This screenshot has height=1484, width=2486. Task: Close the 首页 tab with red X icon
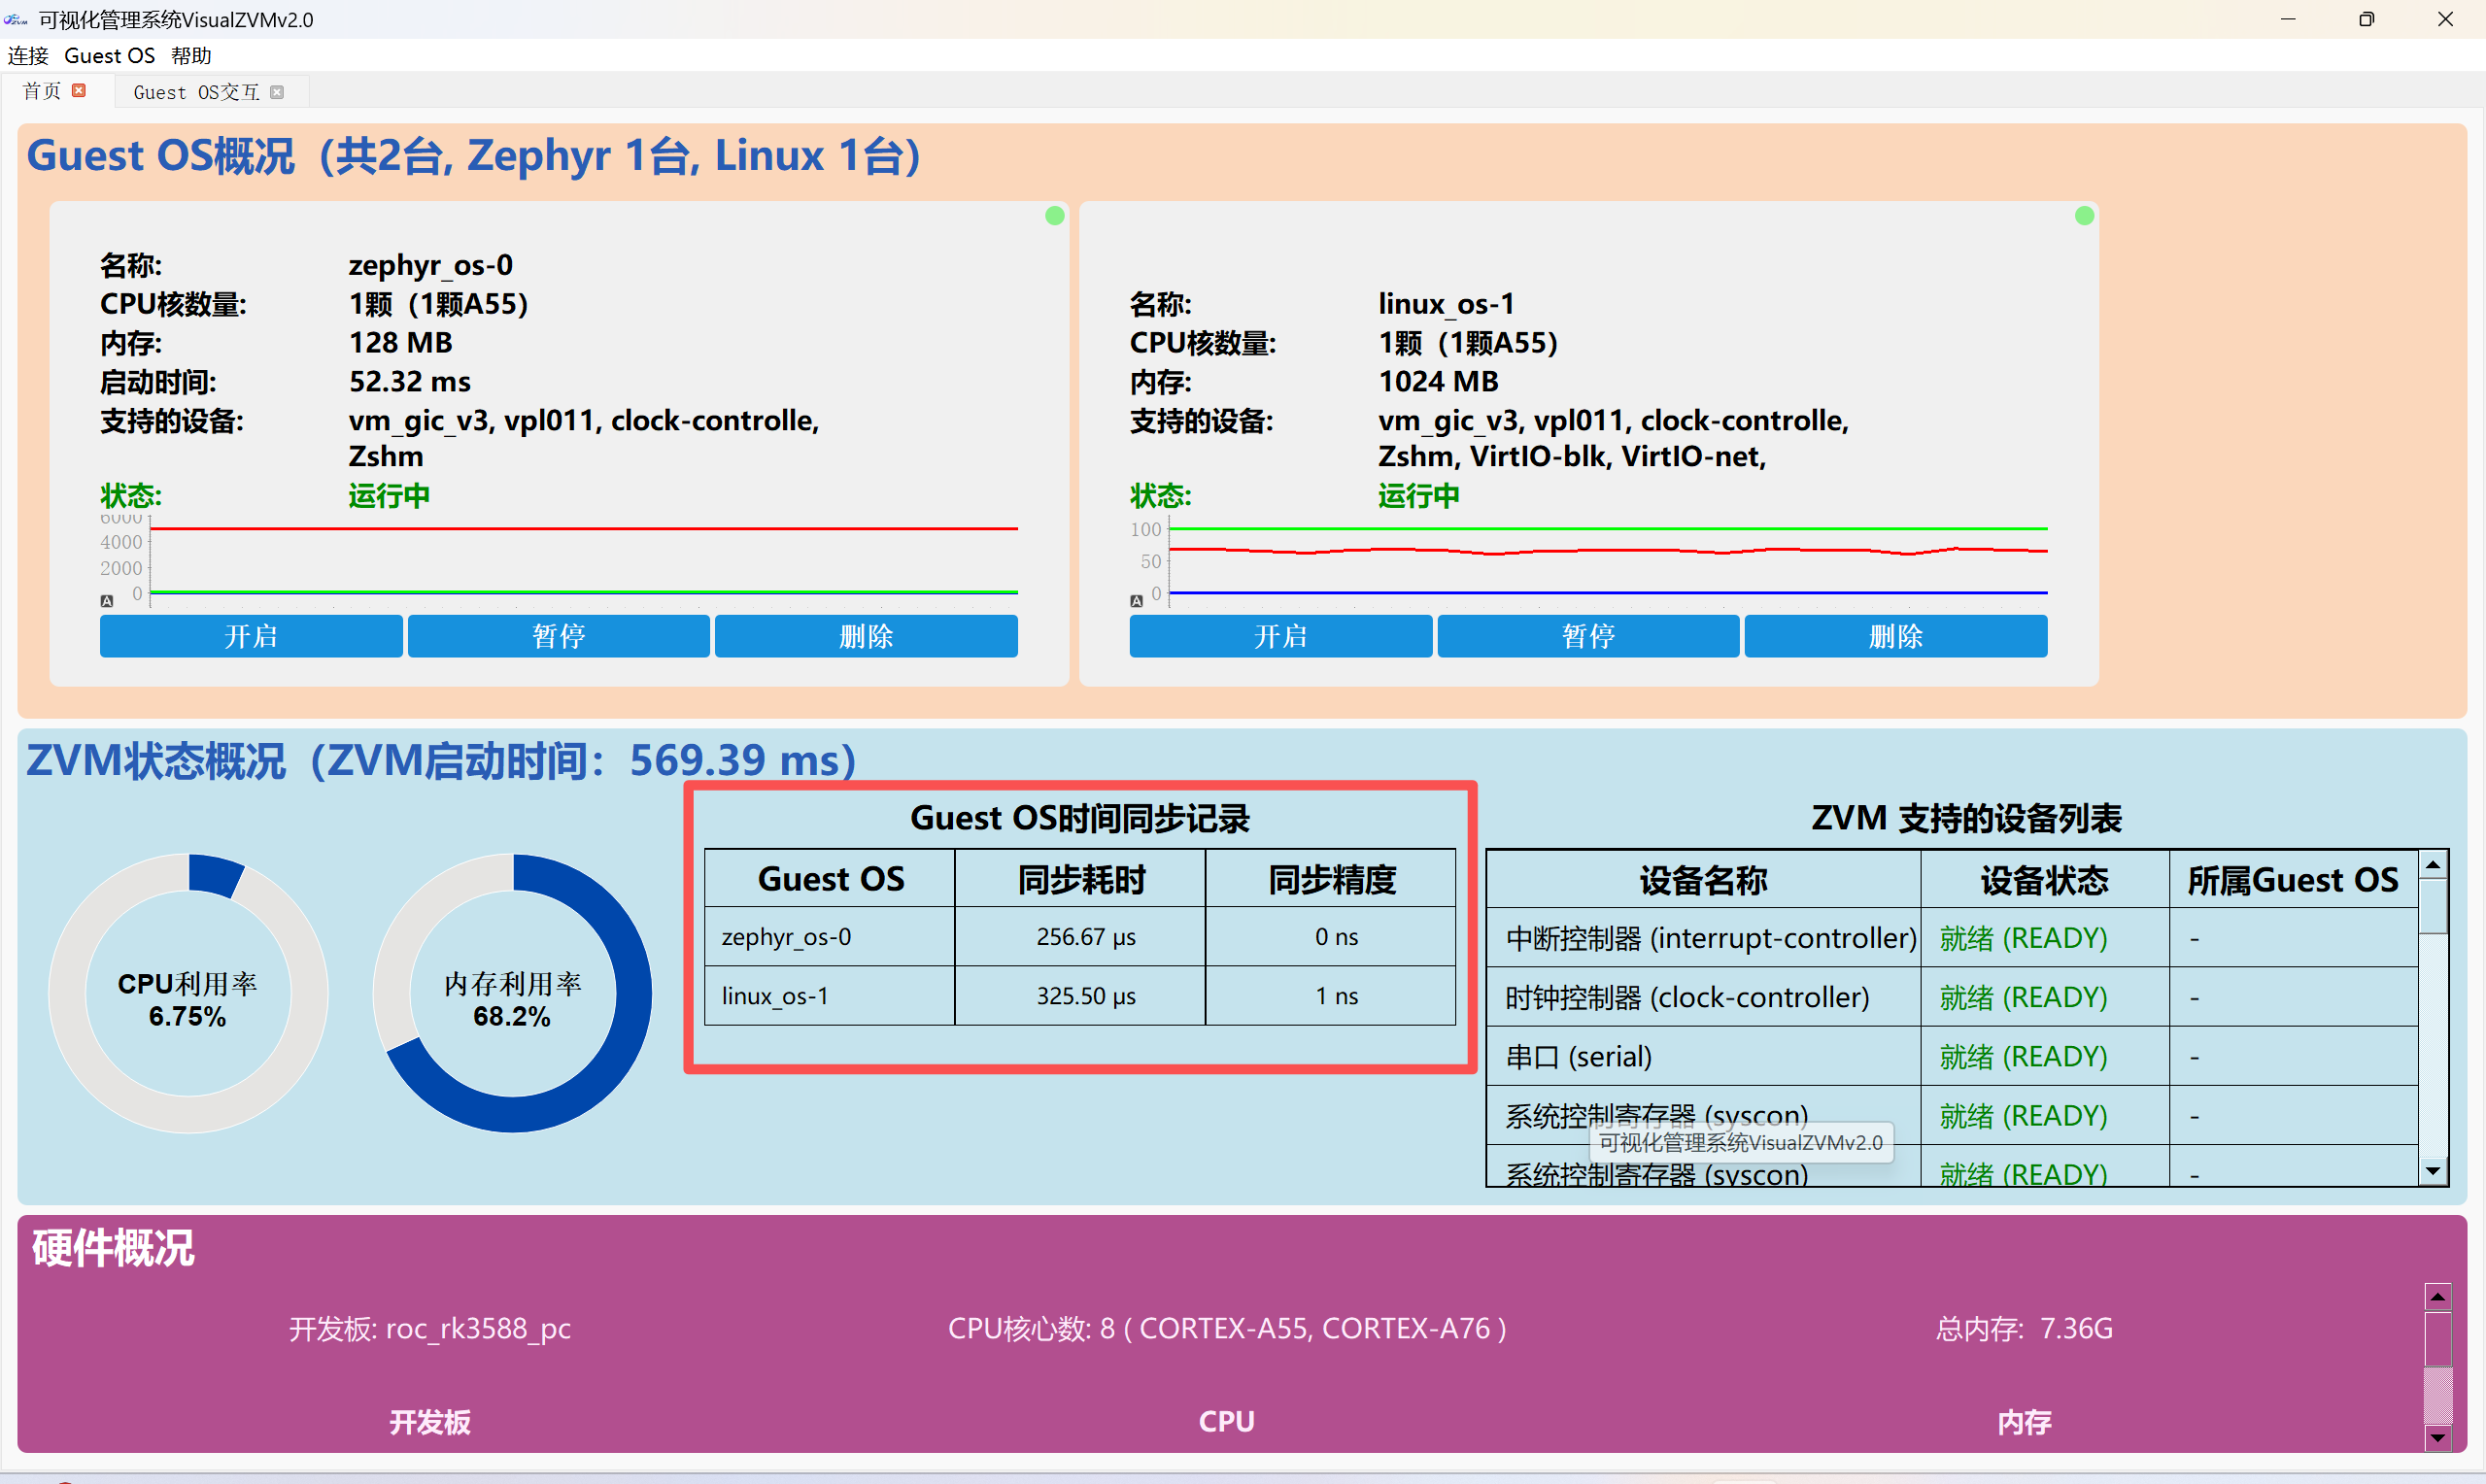[x=79, y=91]
